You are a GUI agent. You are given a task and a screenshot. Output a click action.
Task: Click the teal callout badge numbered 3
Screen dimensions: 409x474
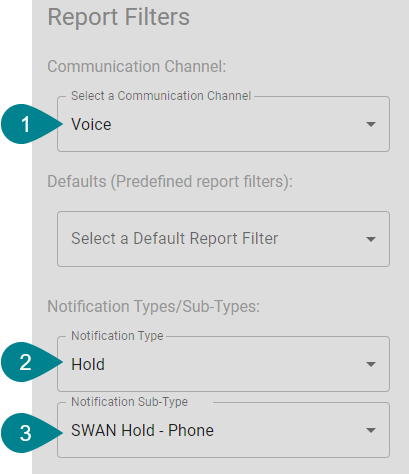[x=27, y=433]
